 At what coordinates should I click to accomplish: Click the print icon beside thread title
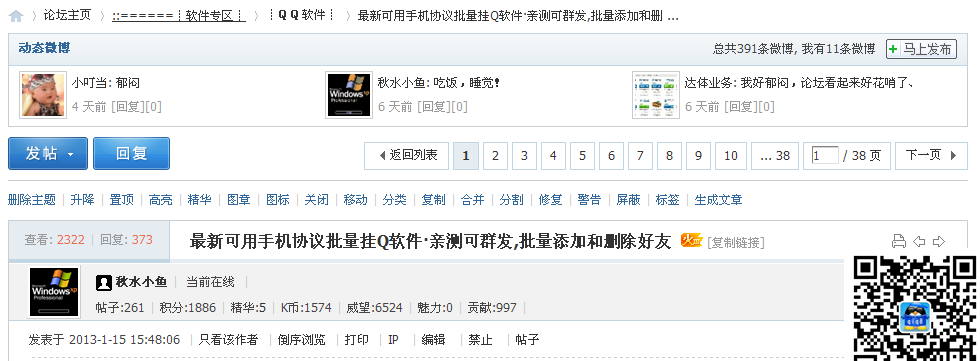click(x=898, y=242)
